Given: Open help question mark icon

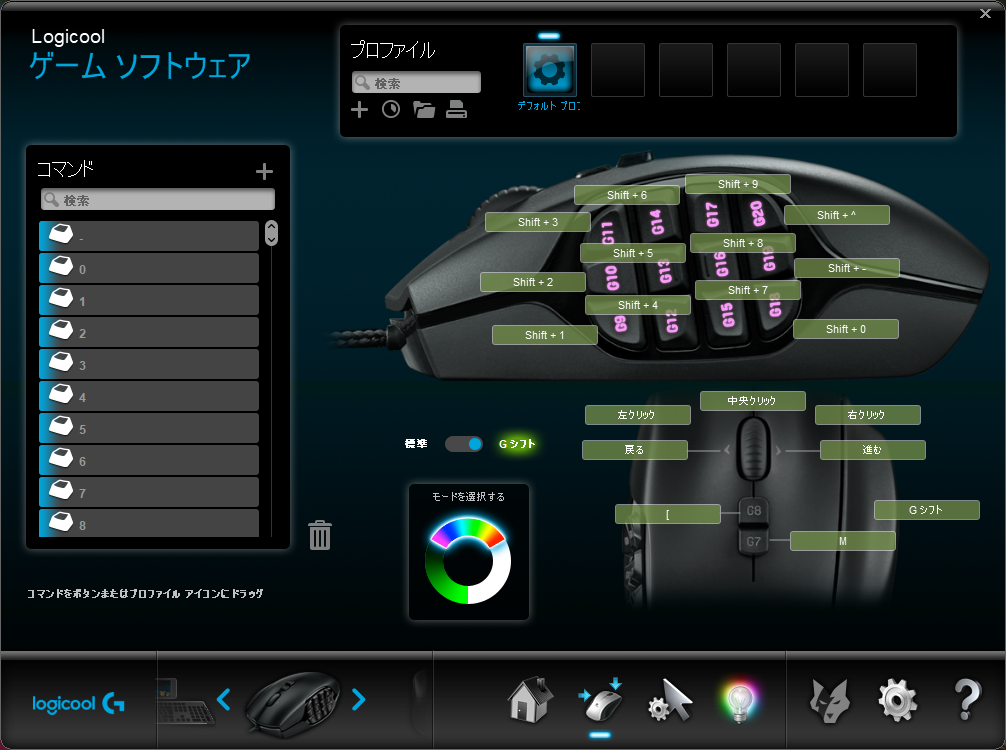Looking at the screenshot, I should [967, 700].
